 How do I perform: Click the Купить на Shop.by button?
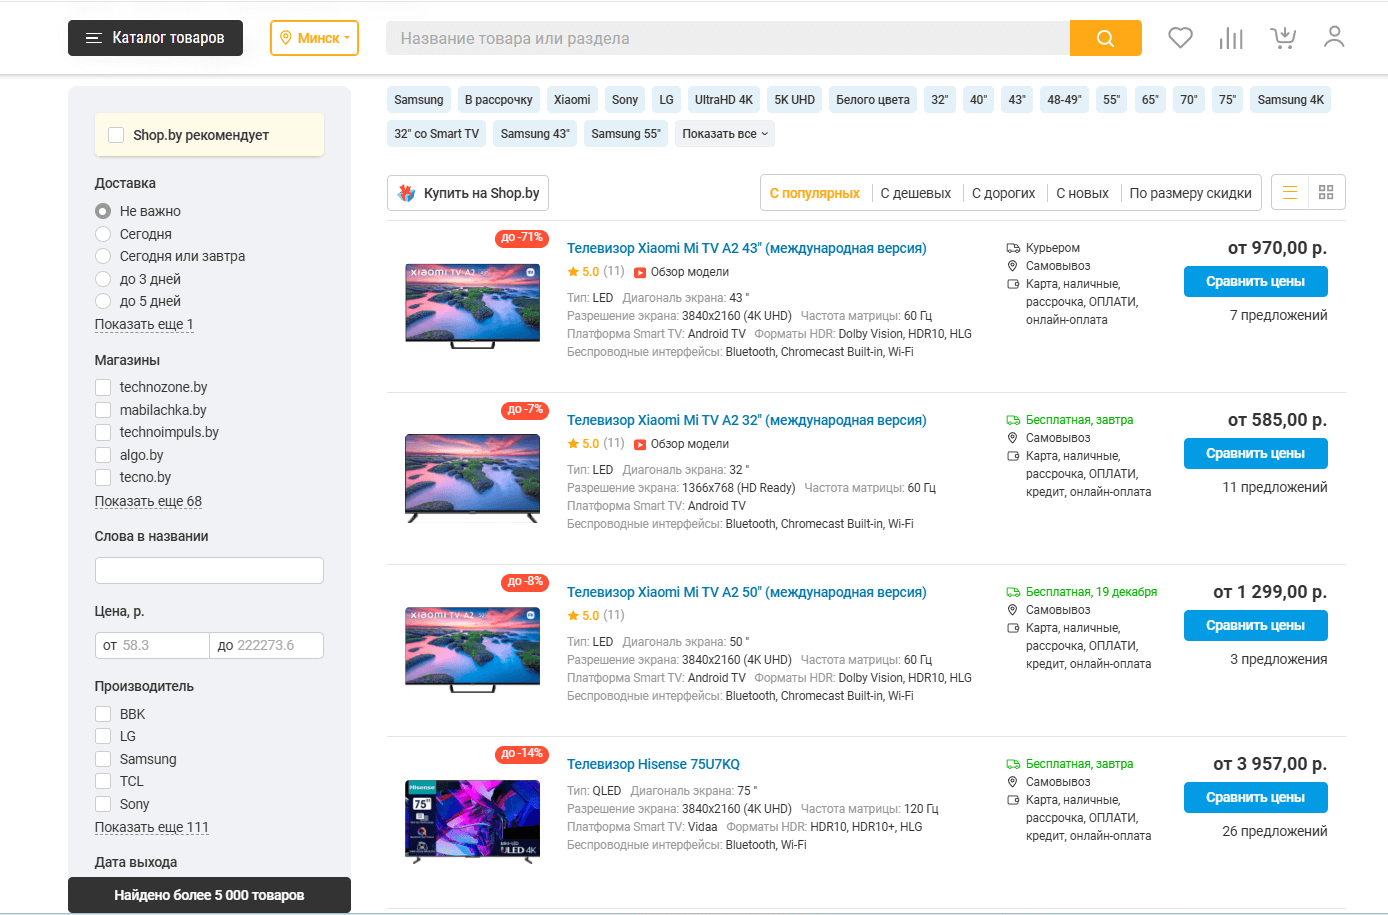click(x=468, y=193)
